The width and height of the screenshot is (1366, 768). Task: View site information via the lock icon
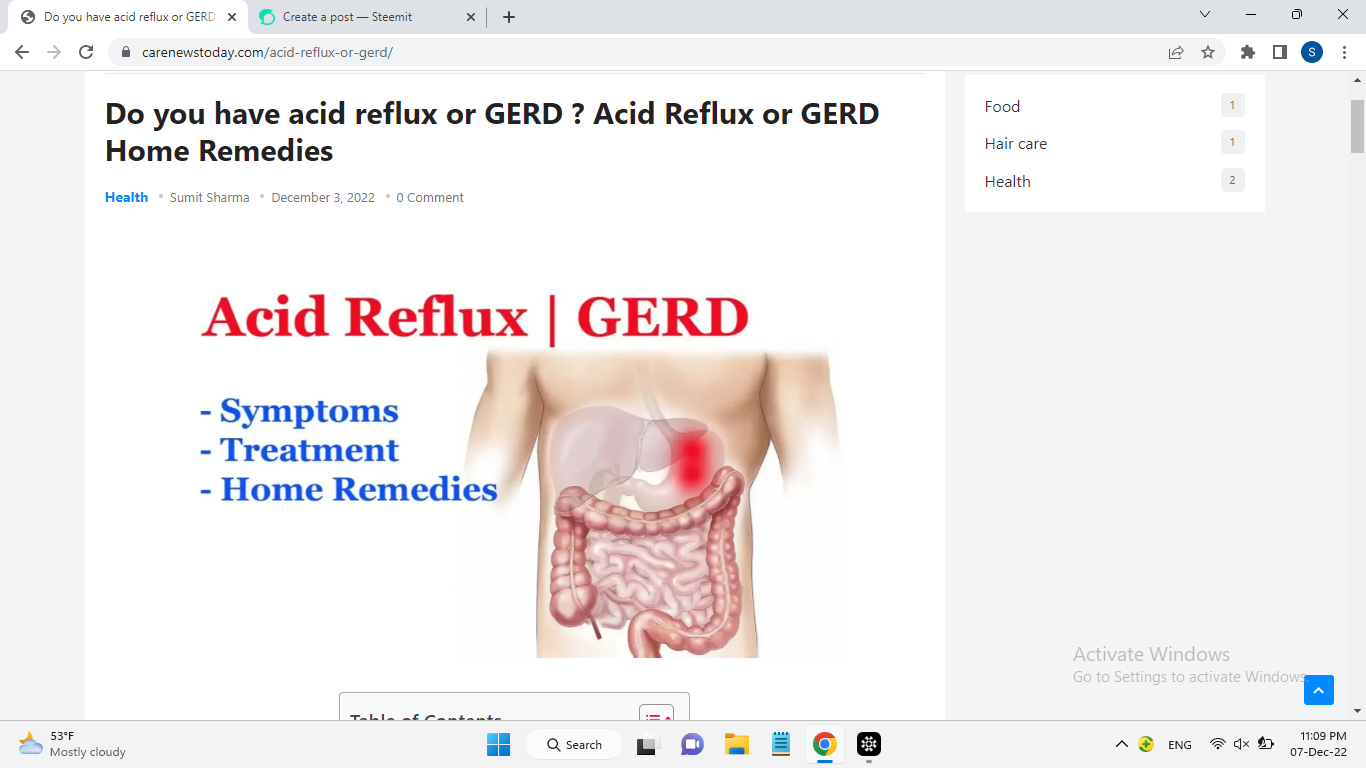click(126, 52)
